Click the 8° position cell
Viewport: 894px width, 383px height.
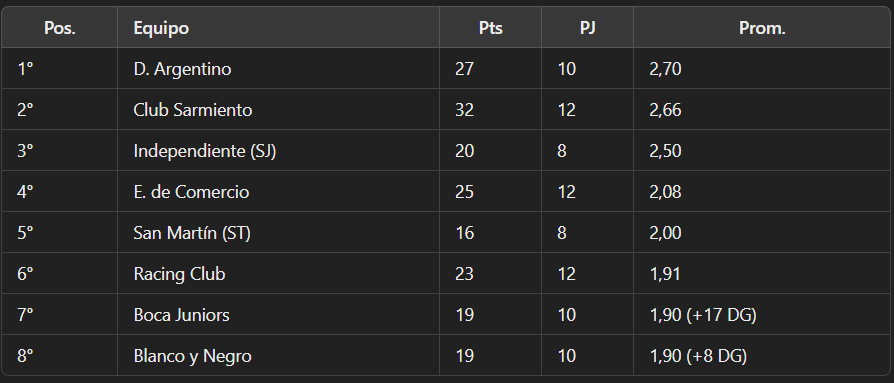pos(25,356)
